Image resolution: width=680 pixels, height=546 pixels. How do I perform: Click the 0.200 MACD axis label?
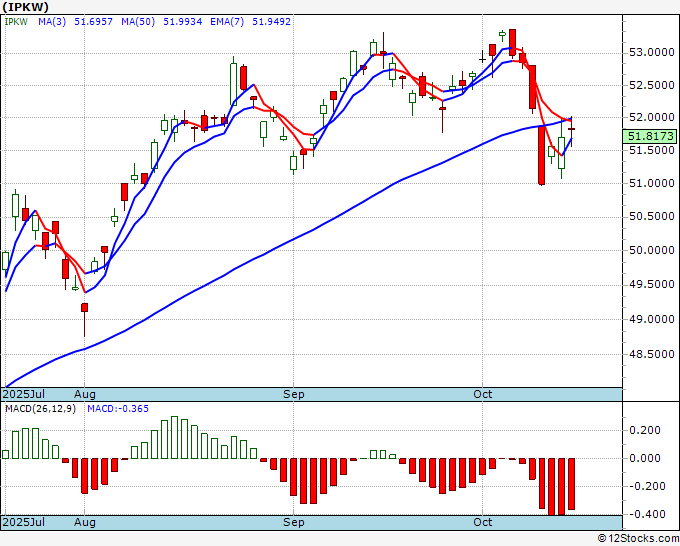click(647, 430)
